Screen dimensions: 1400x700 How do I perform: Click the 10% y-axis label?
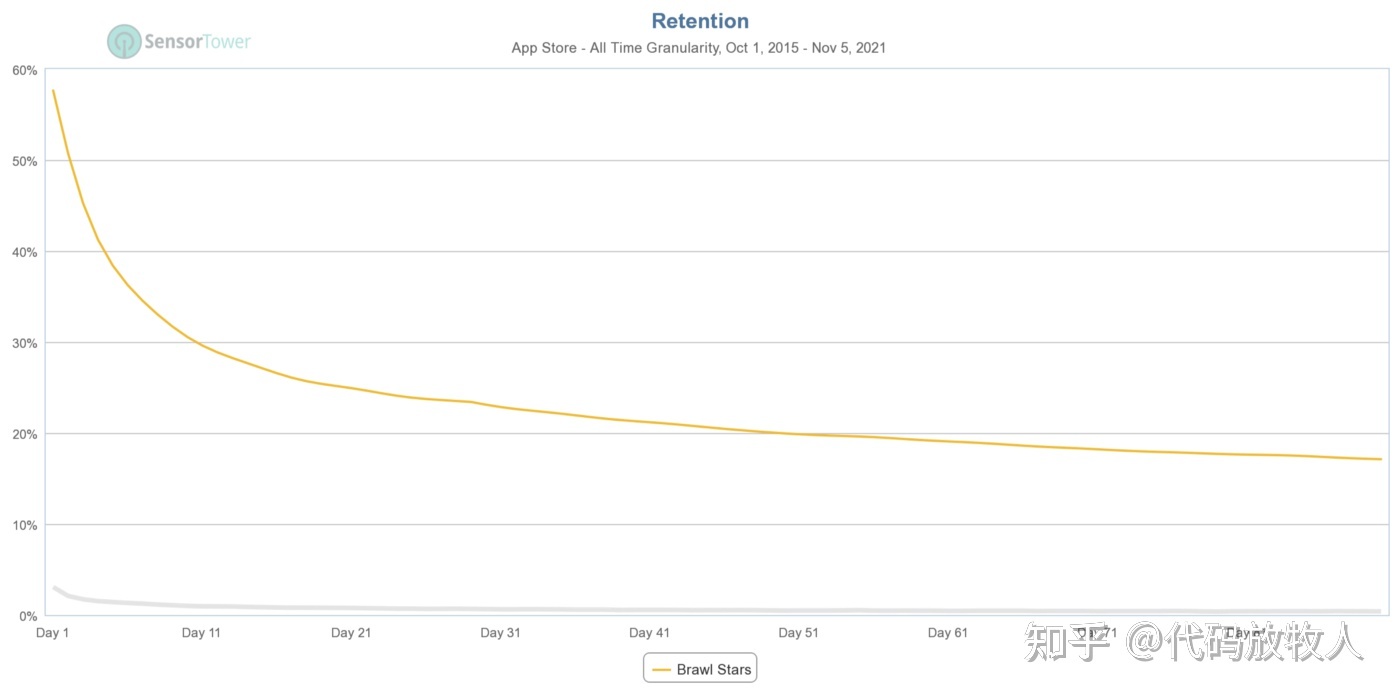[x=25, y=525]
